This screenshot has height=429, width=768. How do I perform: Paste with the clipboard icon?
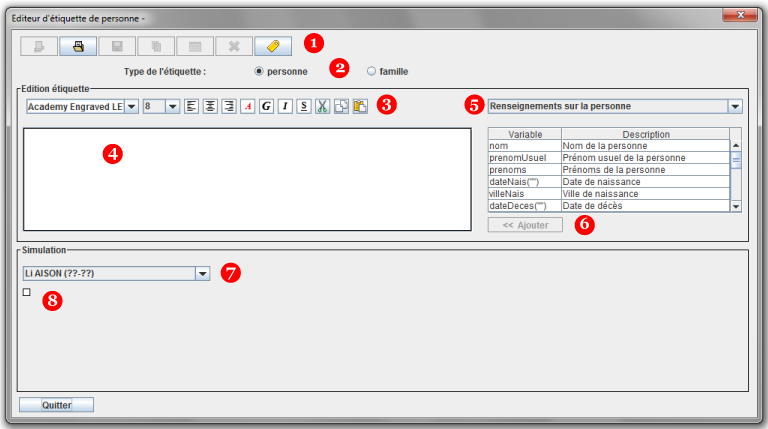pos(360,106)
